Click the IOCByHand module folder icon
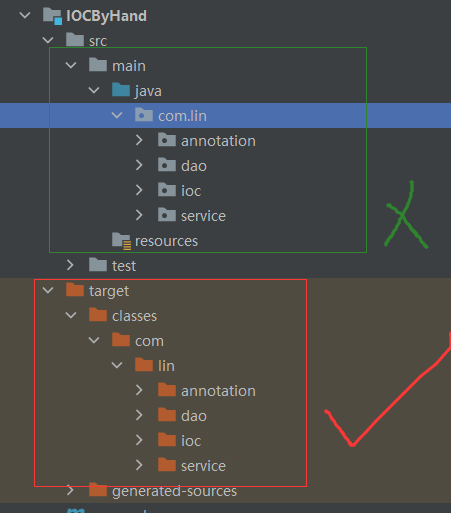 pyautogui.click(x=52, y=16)
